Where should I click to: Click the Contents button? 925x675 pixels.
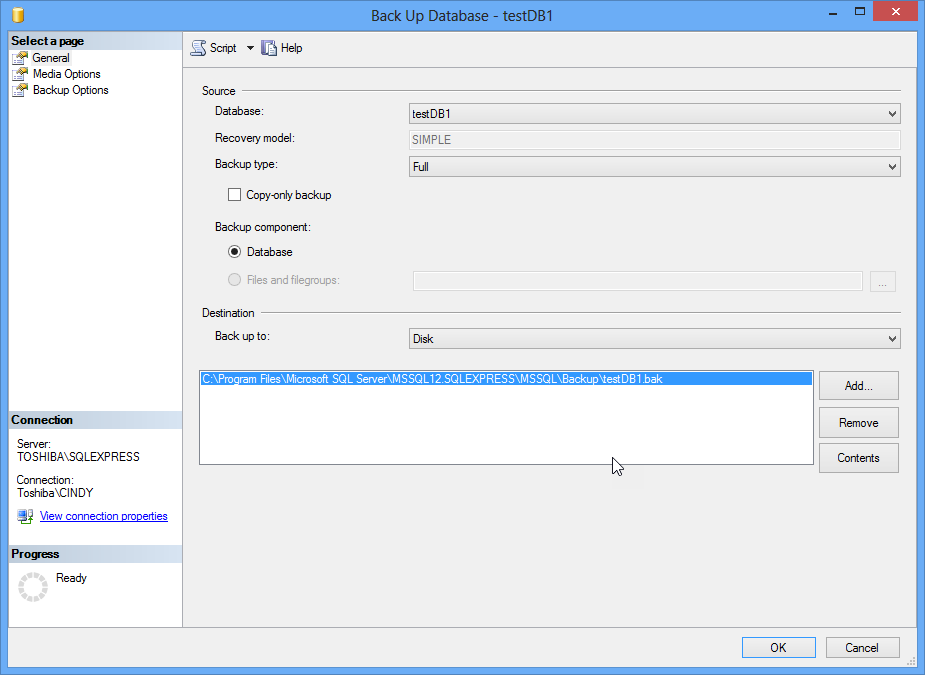click(858, 458)
